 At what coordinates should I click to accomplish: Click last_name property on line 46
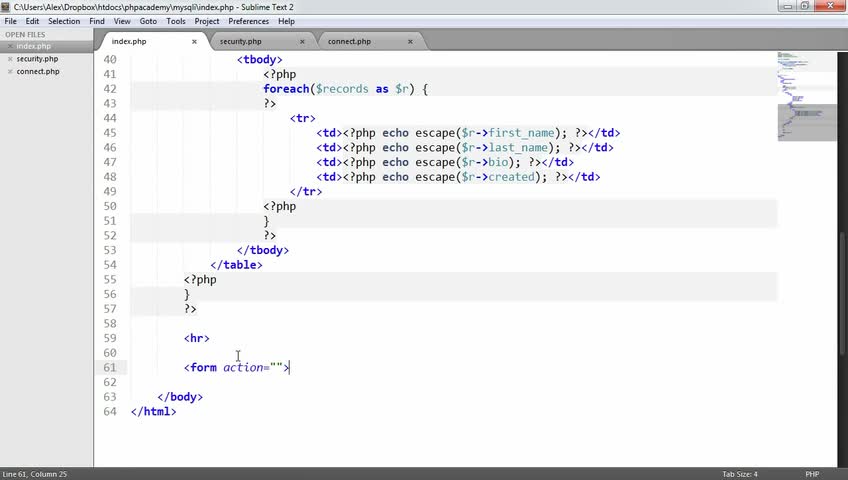click(x=518, y=148)
